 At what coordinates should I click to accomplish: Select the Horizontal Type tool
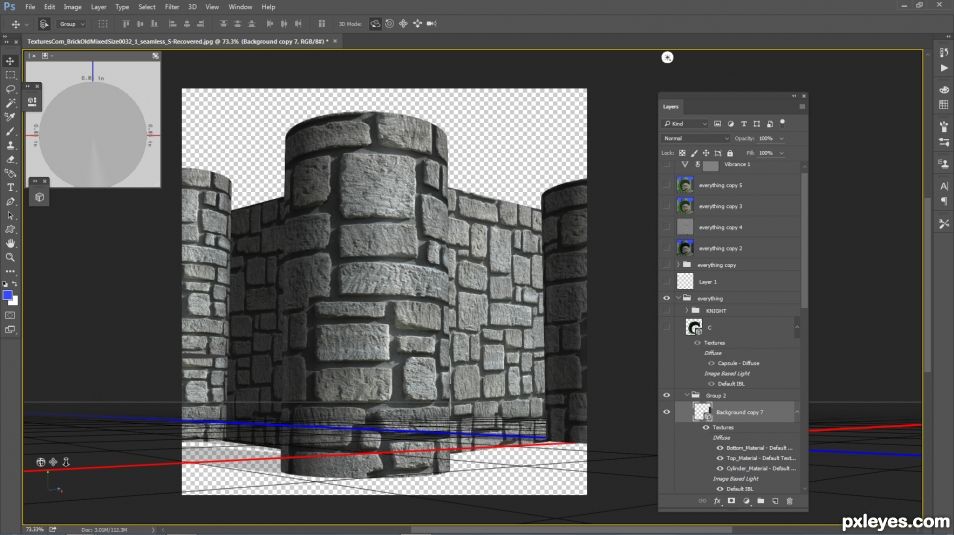tap(10, 187)
